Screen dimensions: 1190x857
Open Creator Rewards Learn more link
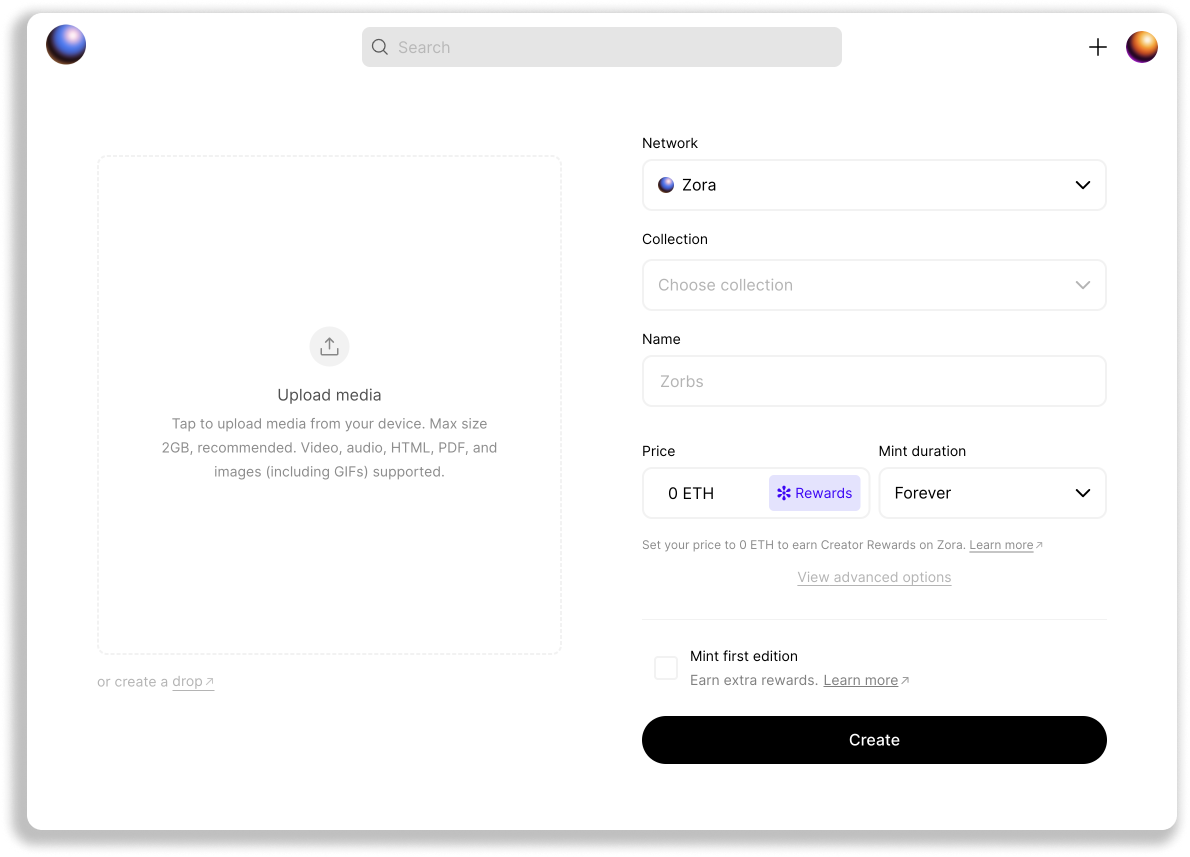click(x=1006, y=545)
